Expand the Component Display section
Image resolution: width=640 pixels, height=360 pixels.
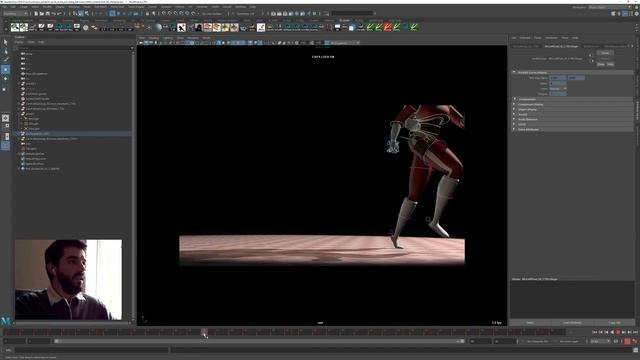coord(571,104)
